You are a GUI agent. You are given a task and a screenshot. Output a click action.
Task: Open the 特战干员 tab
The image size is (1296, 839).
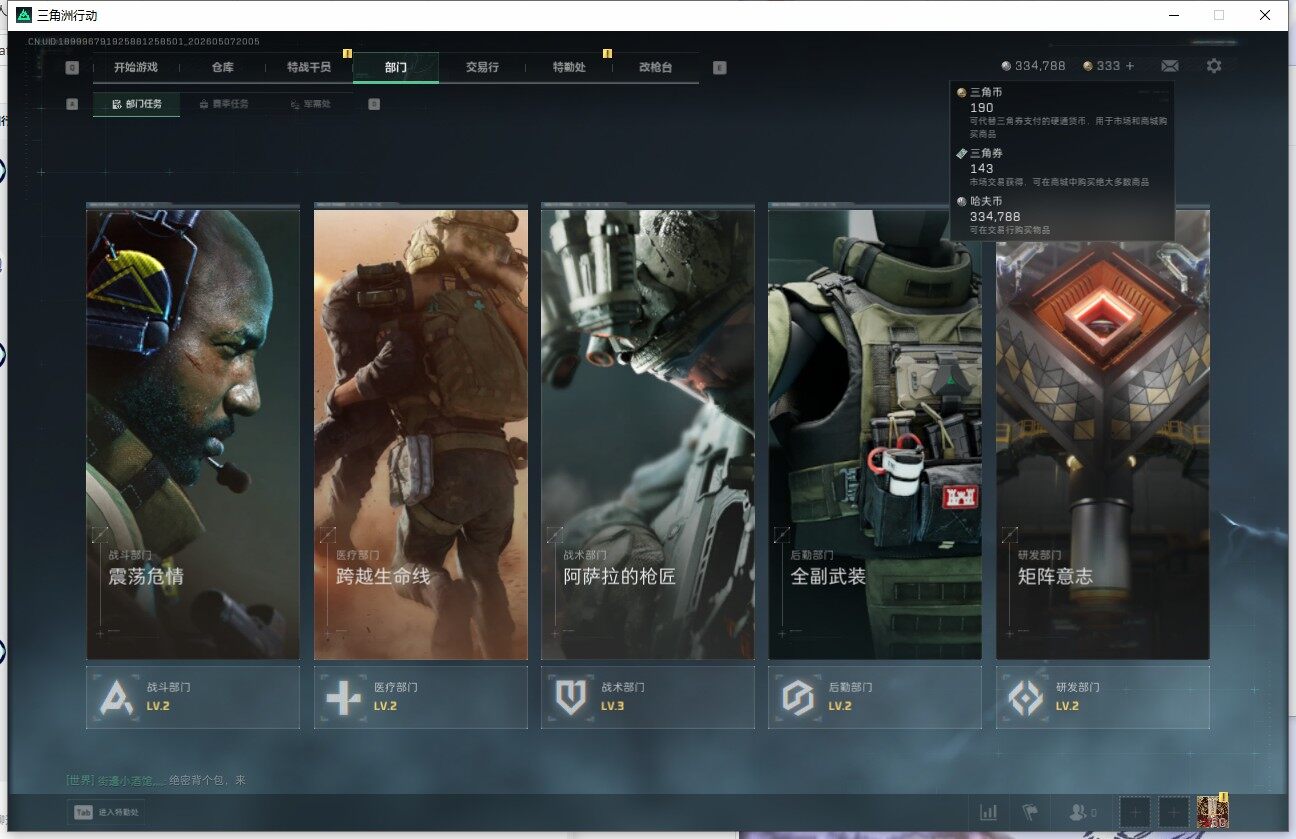click(x=309, y=67)
